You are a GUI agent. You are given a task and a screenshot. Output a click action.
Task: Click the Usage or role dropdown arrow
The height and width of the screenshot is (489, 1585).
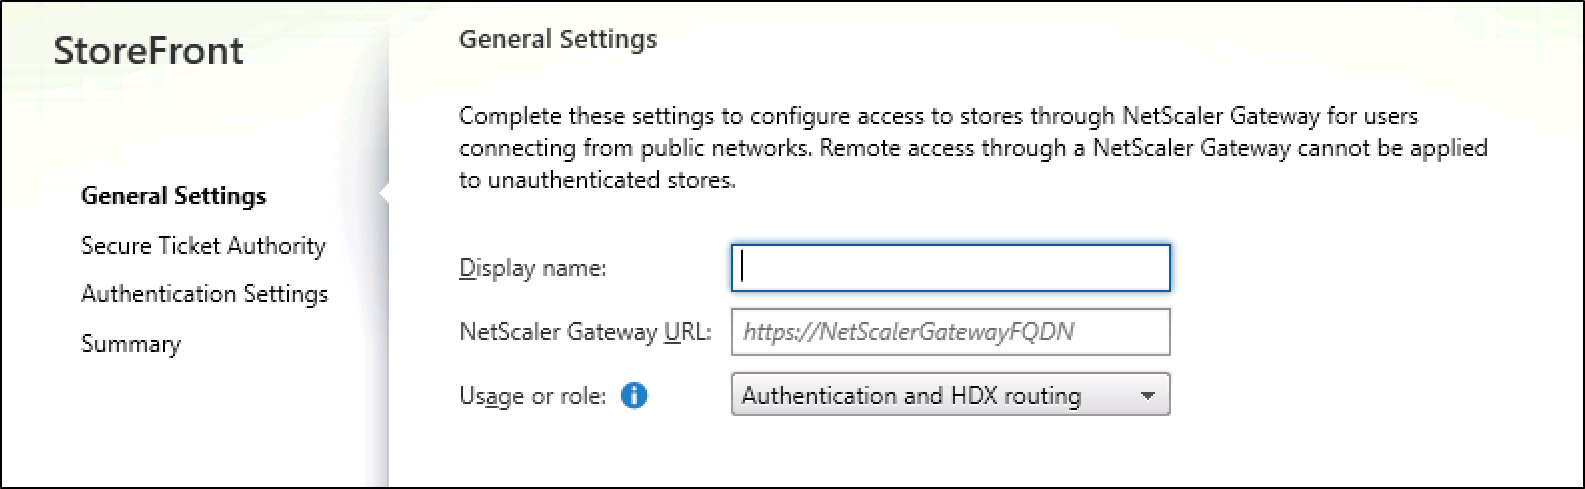point(1148,396)
